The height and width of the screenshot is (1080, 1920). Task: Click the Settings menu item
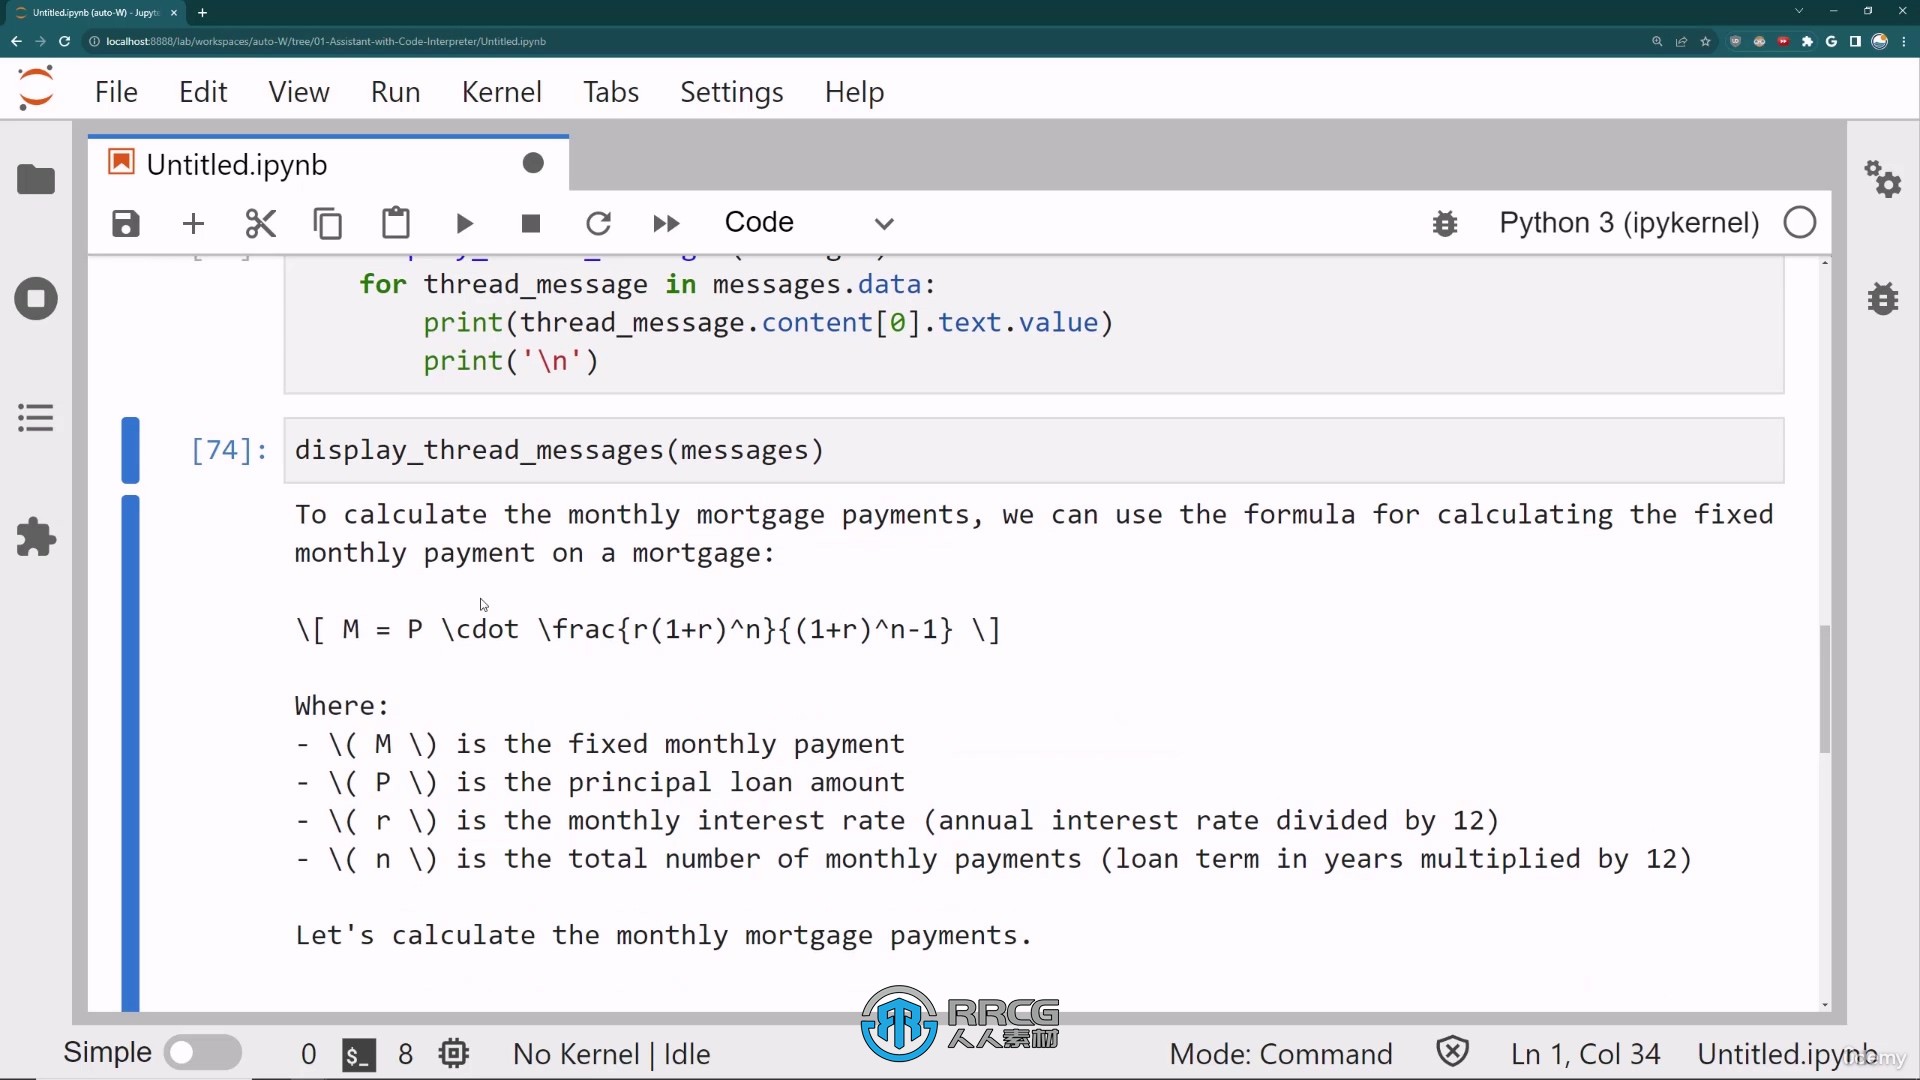click(731, 91)
